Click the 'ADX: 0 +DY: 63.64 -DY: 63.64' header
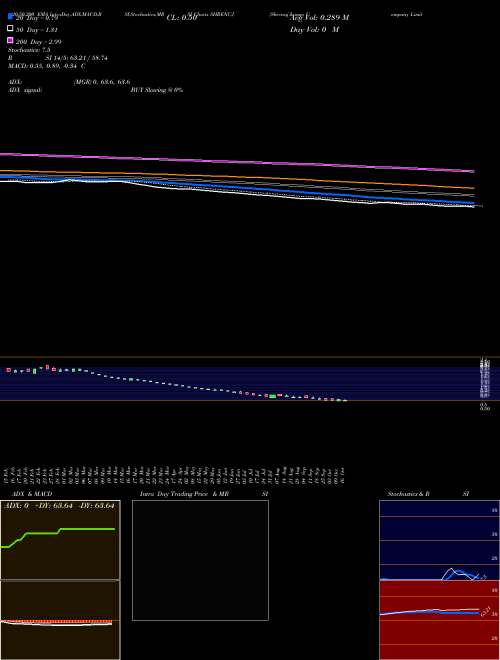500x660 pixels. (59, 506)
